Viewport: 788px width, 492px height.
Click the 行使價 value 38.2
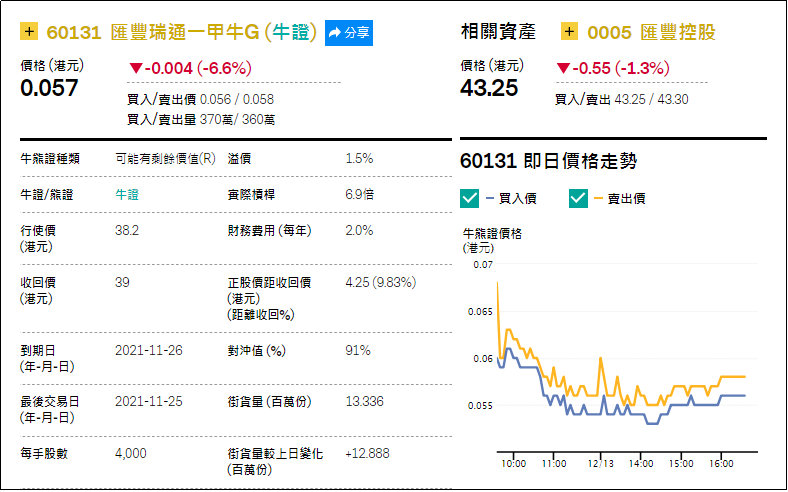[127, 231]
